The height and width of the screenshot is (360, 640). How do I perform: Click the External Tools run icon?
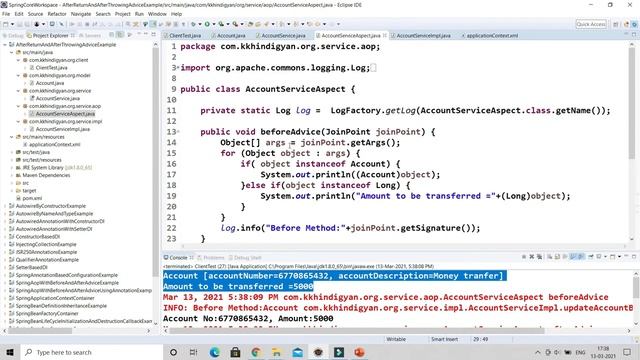235,24
